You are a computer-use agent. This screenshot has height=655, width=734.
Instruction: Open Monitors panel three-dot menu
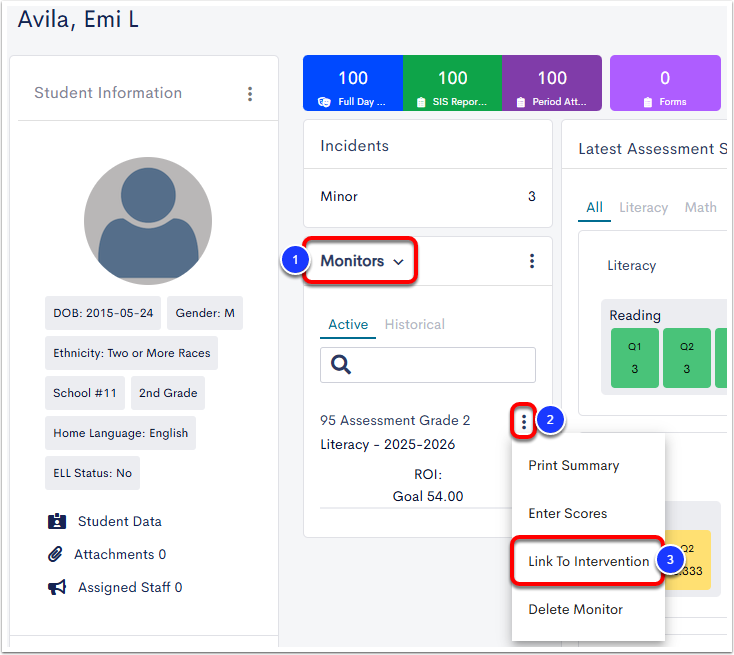coord(532,261)
